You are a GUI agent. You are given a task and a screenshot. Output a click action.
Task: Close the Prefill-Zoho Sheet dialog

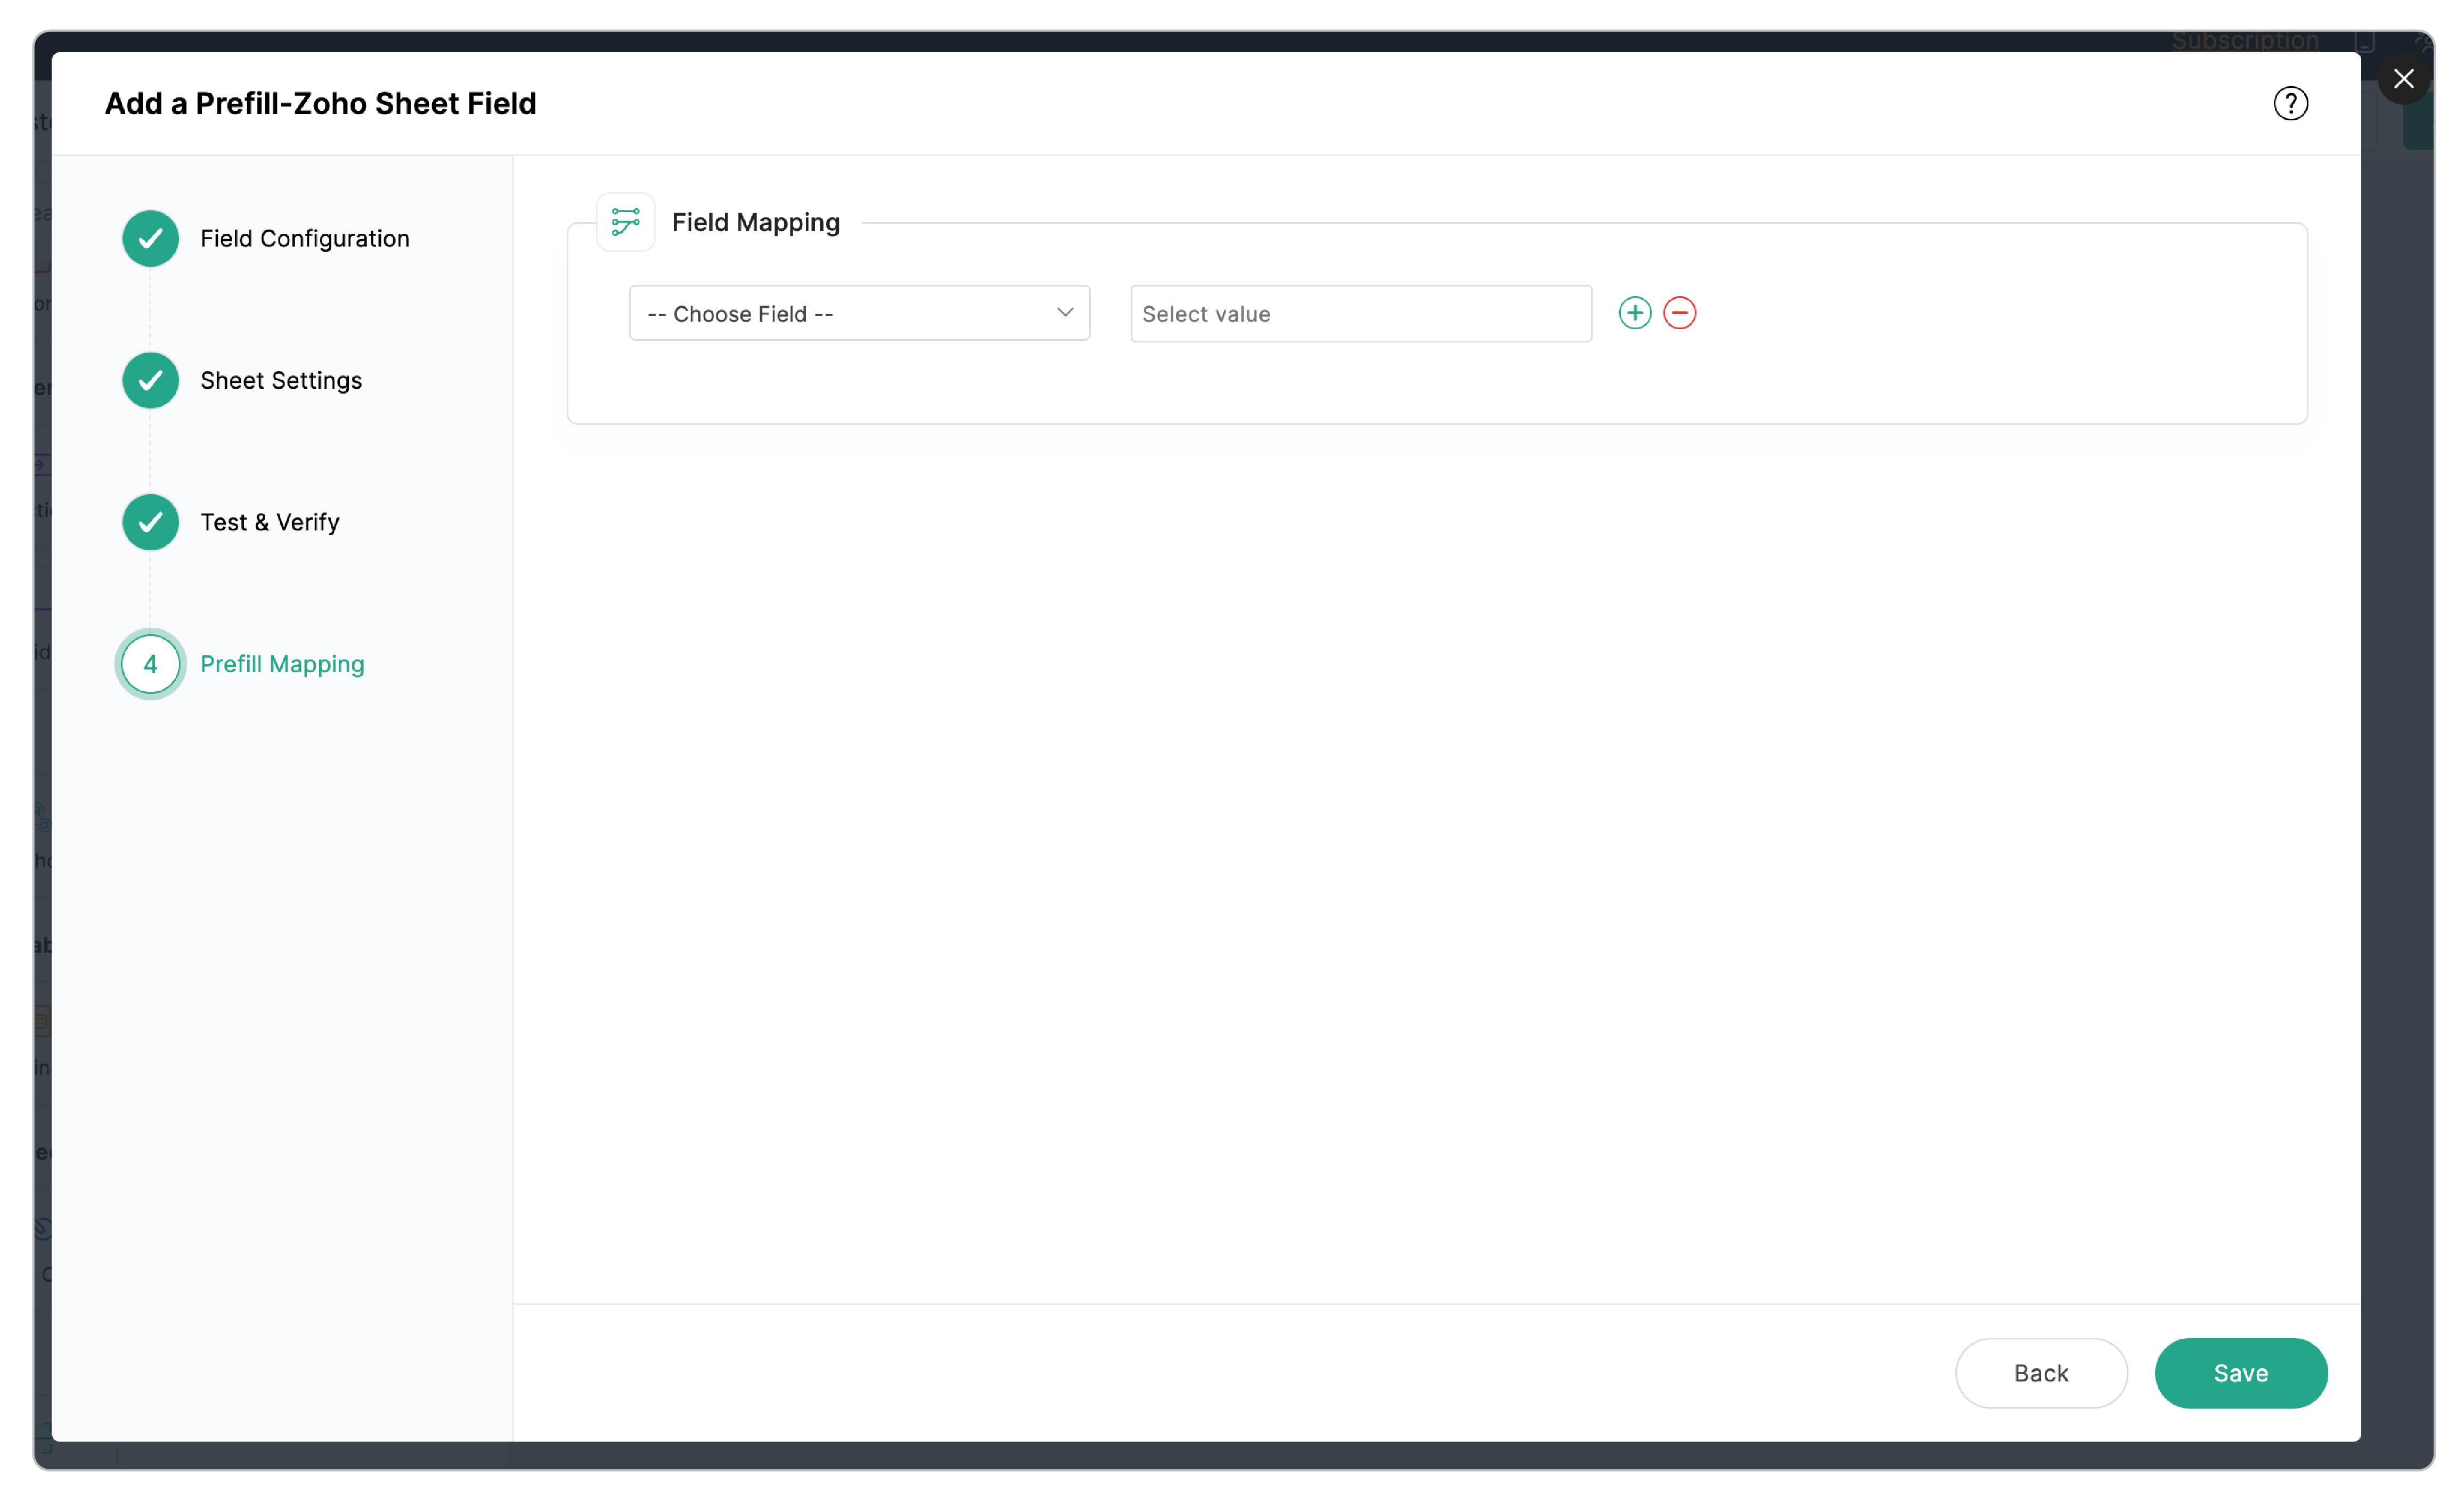[2403, 79]
